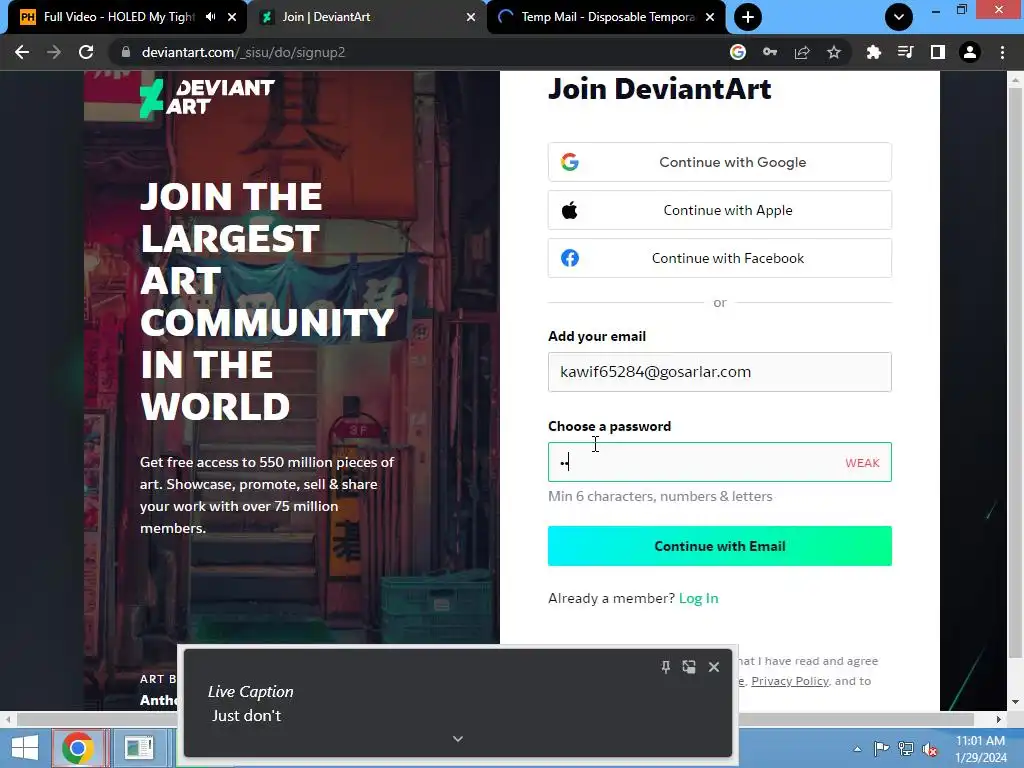Open the extensions puzzle icon

873,52
